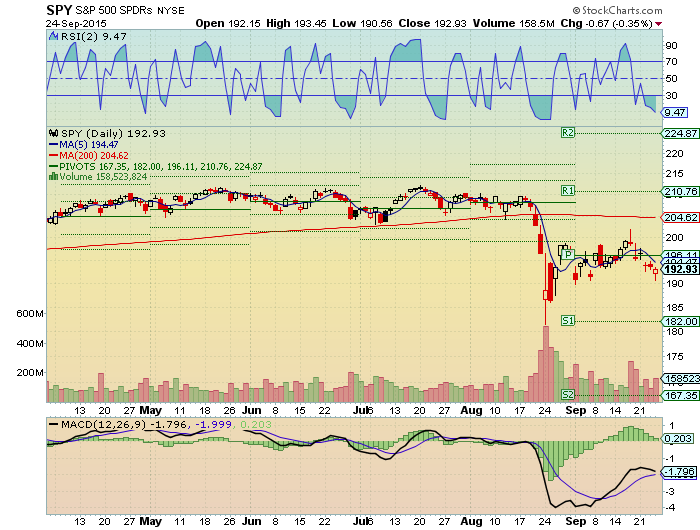Screen dimensions: 700x530
Task: Click the 204.62 moving average price tag
Action: [x=681, y=217]
